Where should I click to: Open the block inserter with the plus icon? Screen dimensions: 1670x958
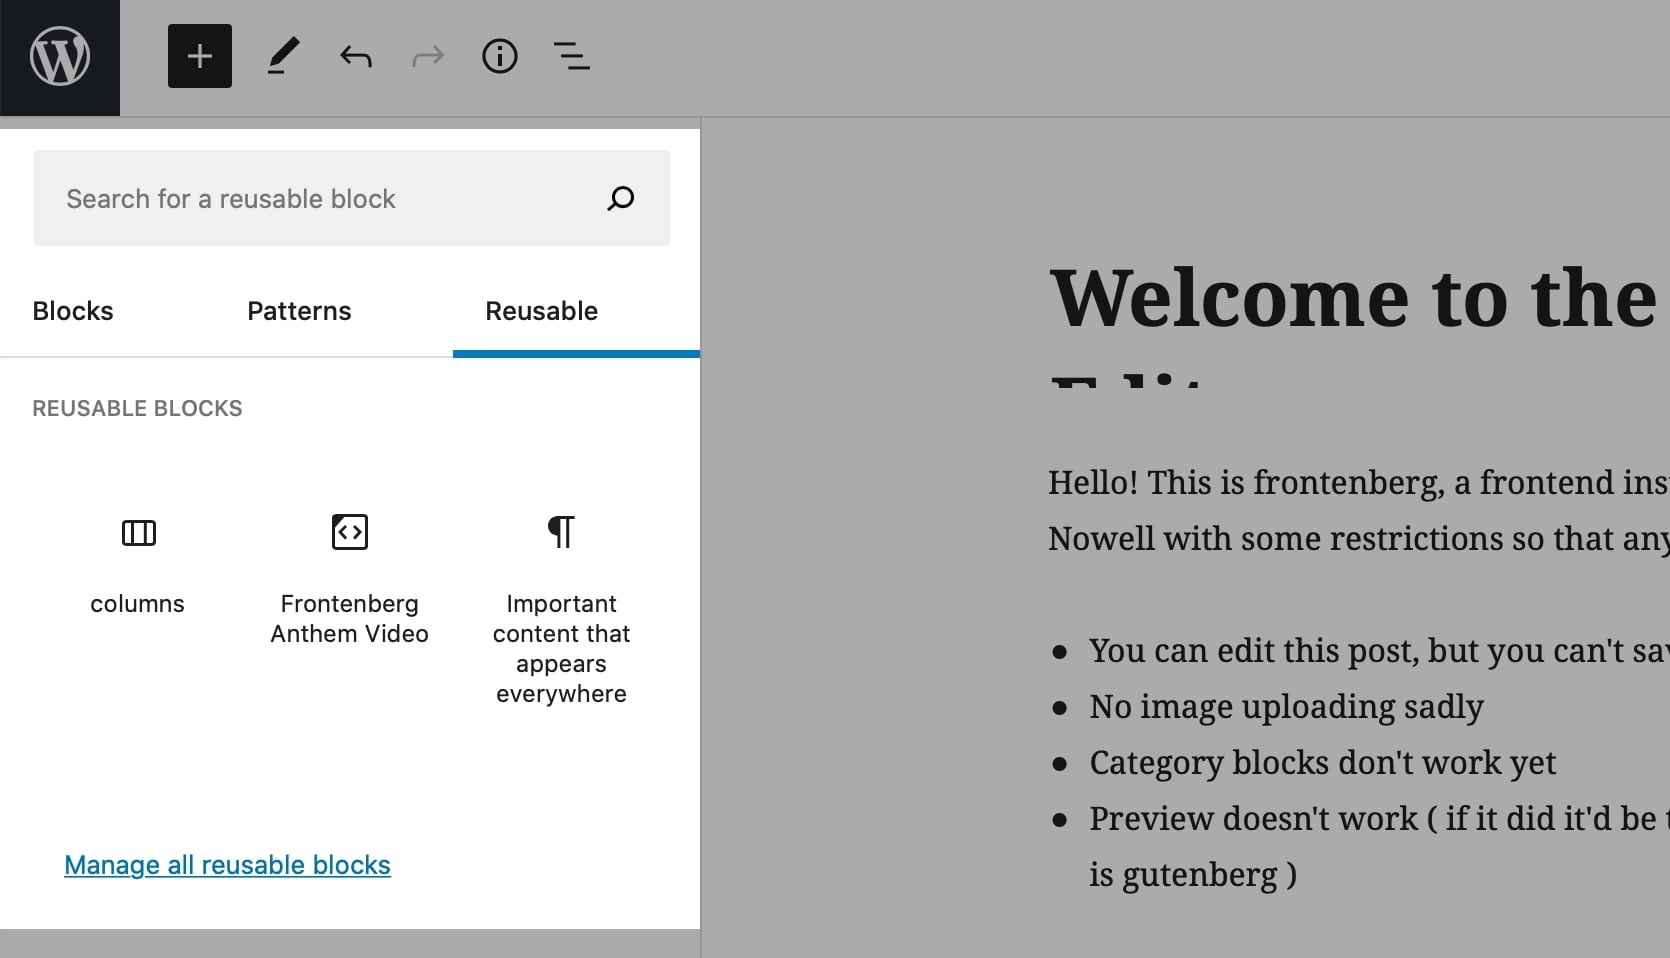pyautogui.click(x=199, y=56)
